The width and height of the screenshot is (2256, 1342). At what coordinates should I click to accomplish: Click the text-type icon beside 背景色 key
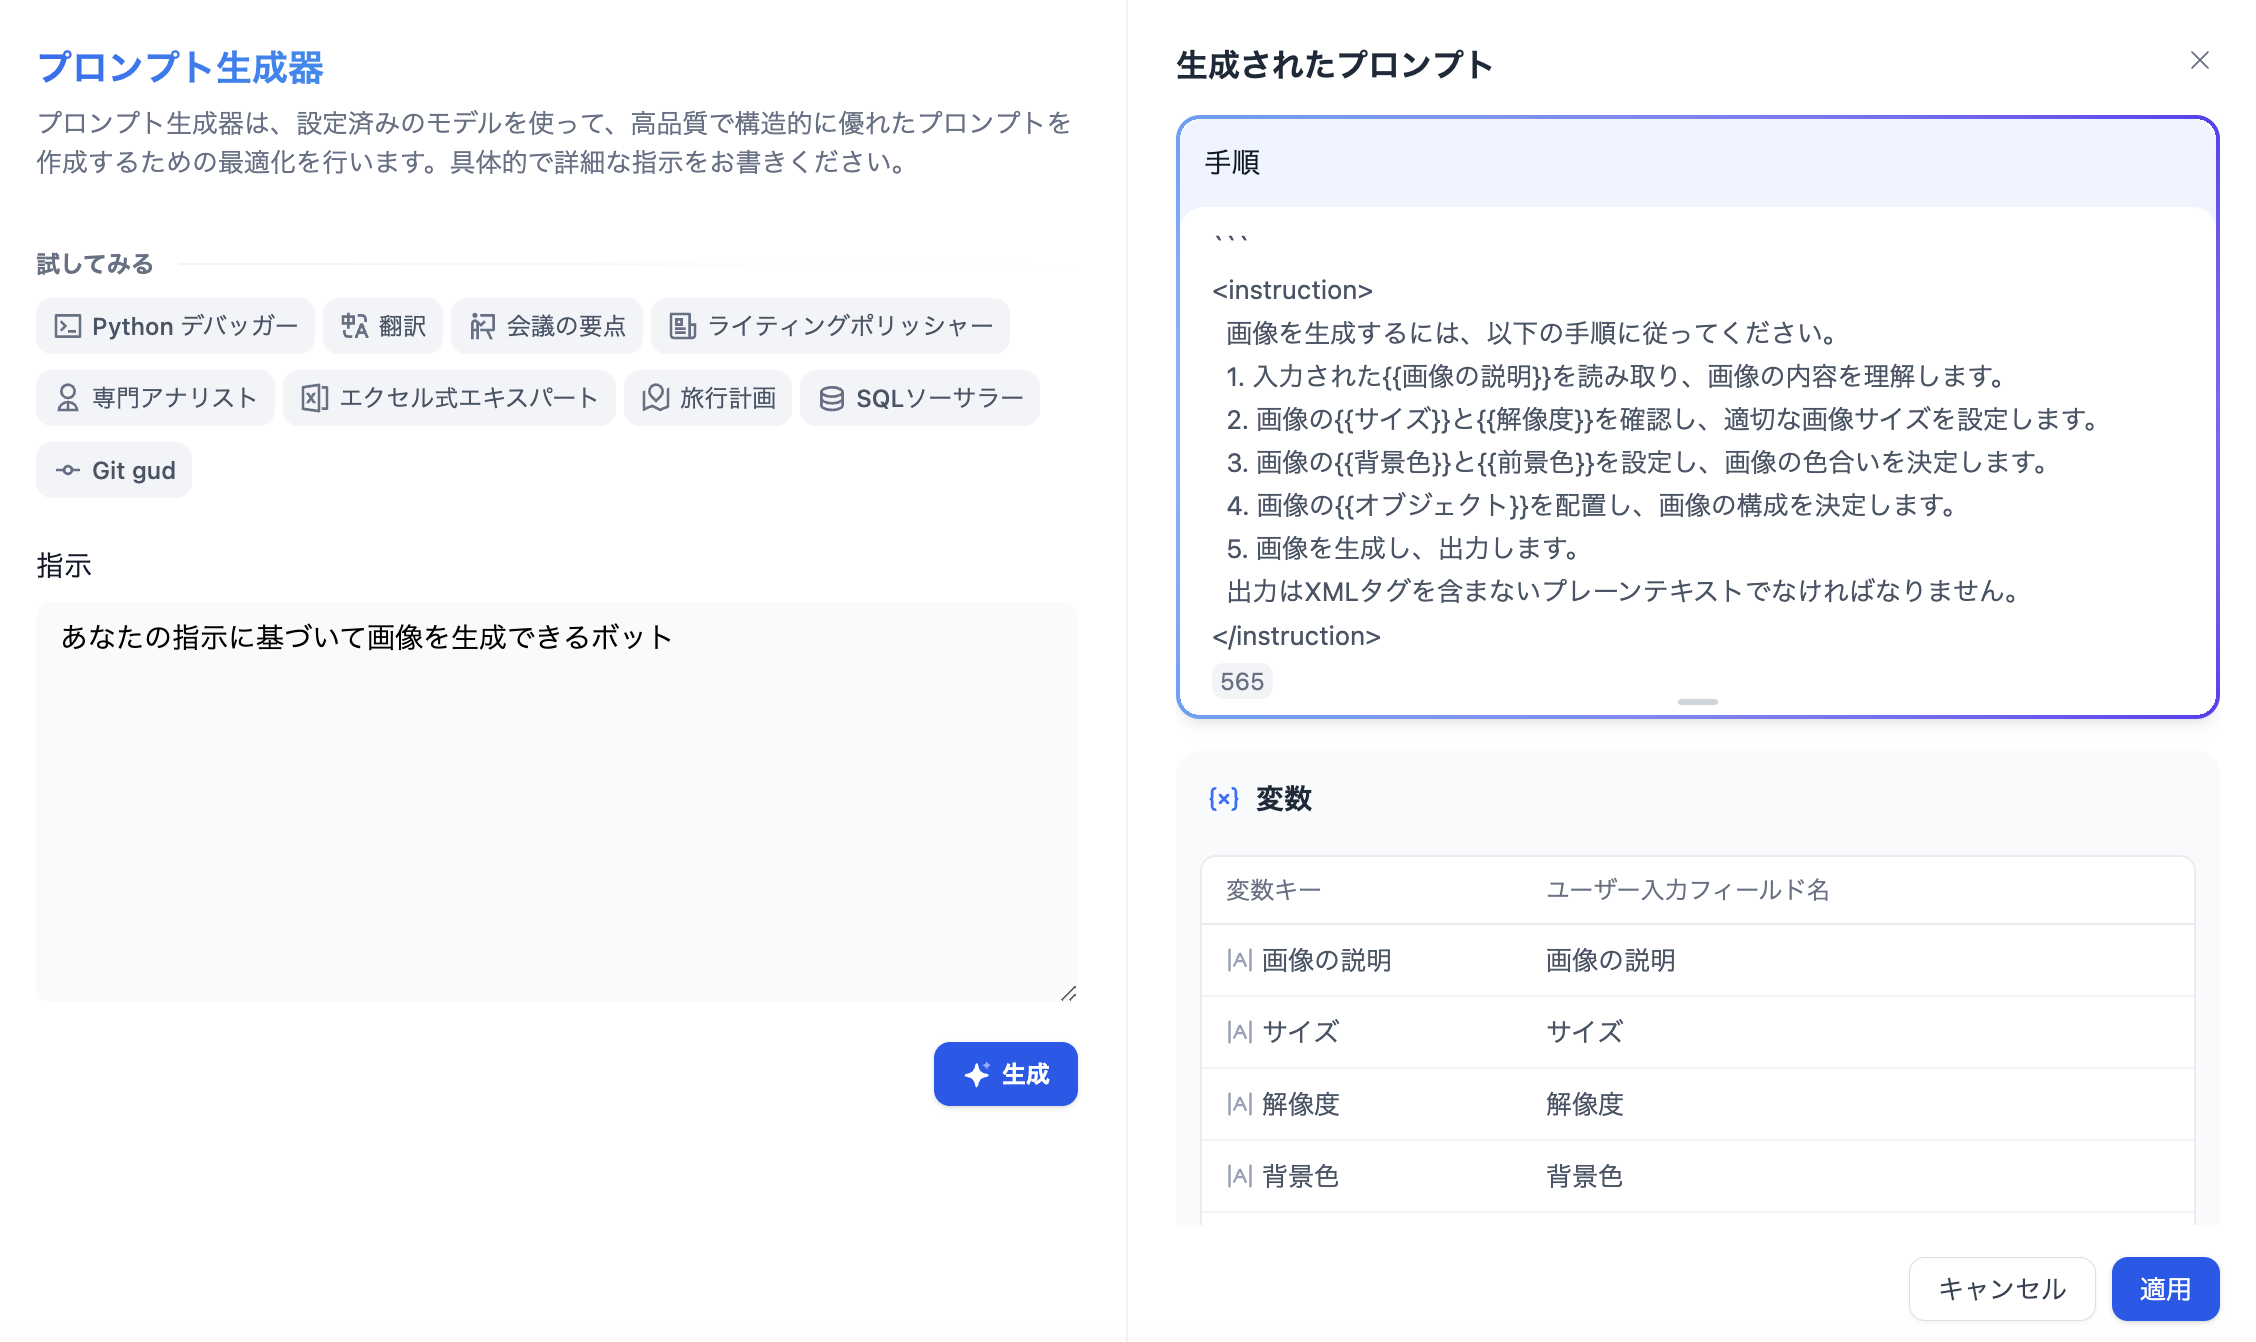[1239, 1176]
